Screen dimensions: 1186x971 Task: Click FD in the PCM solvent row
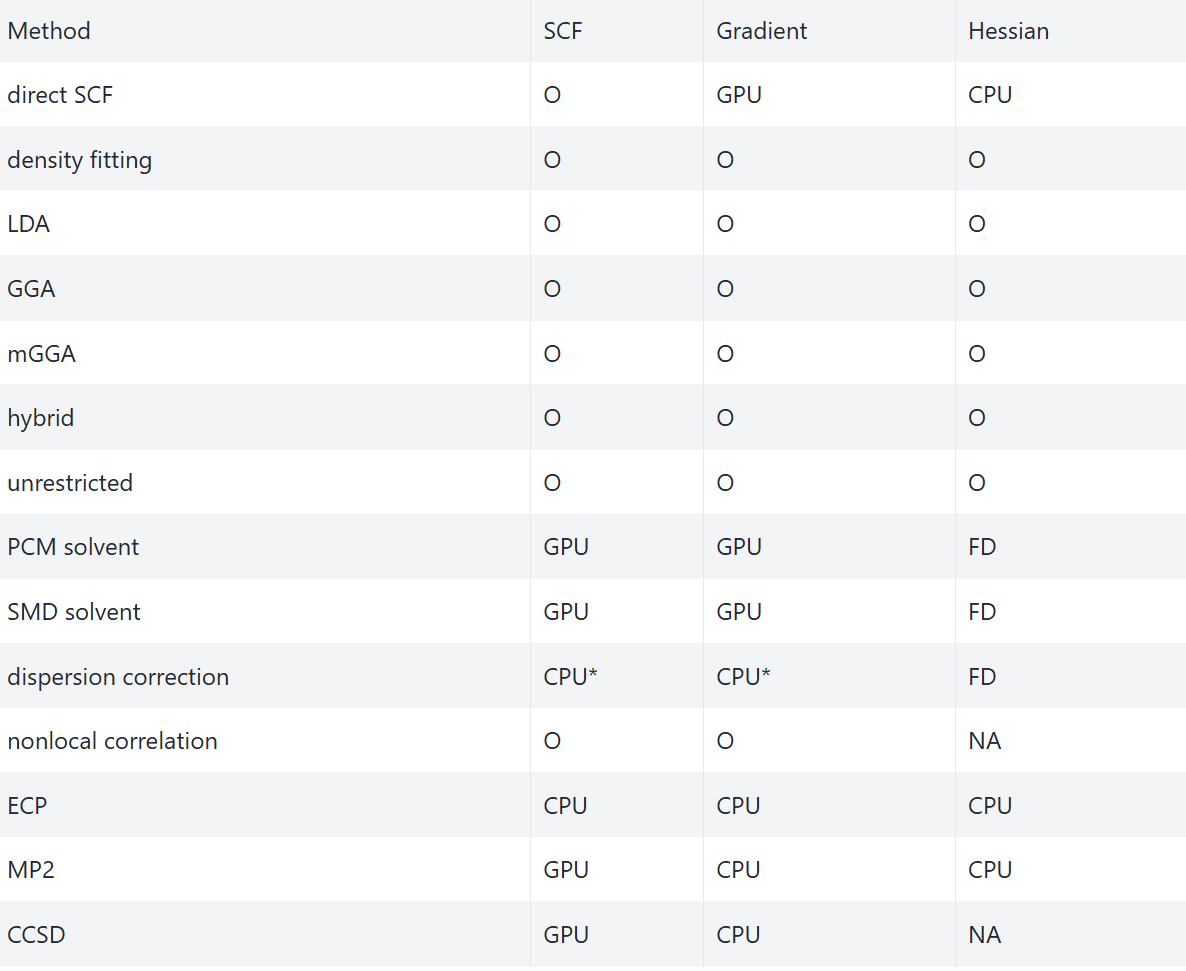pos(982,547)
